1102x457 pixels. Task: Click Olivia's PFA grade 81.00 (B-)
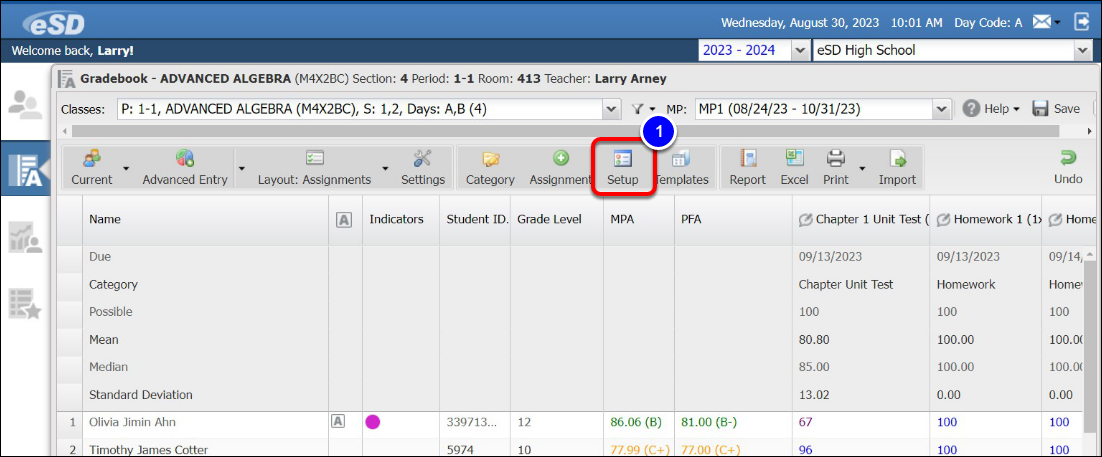point(709,422)
